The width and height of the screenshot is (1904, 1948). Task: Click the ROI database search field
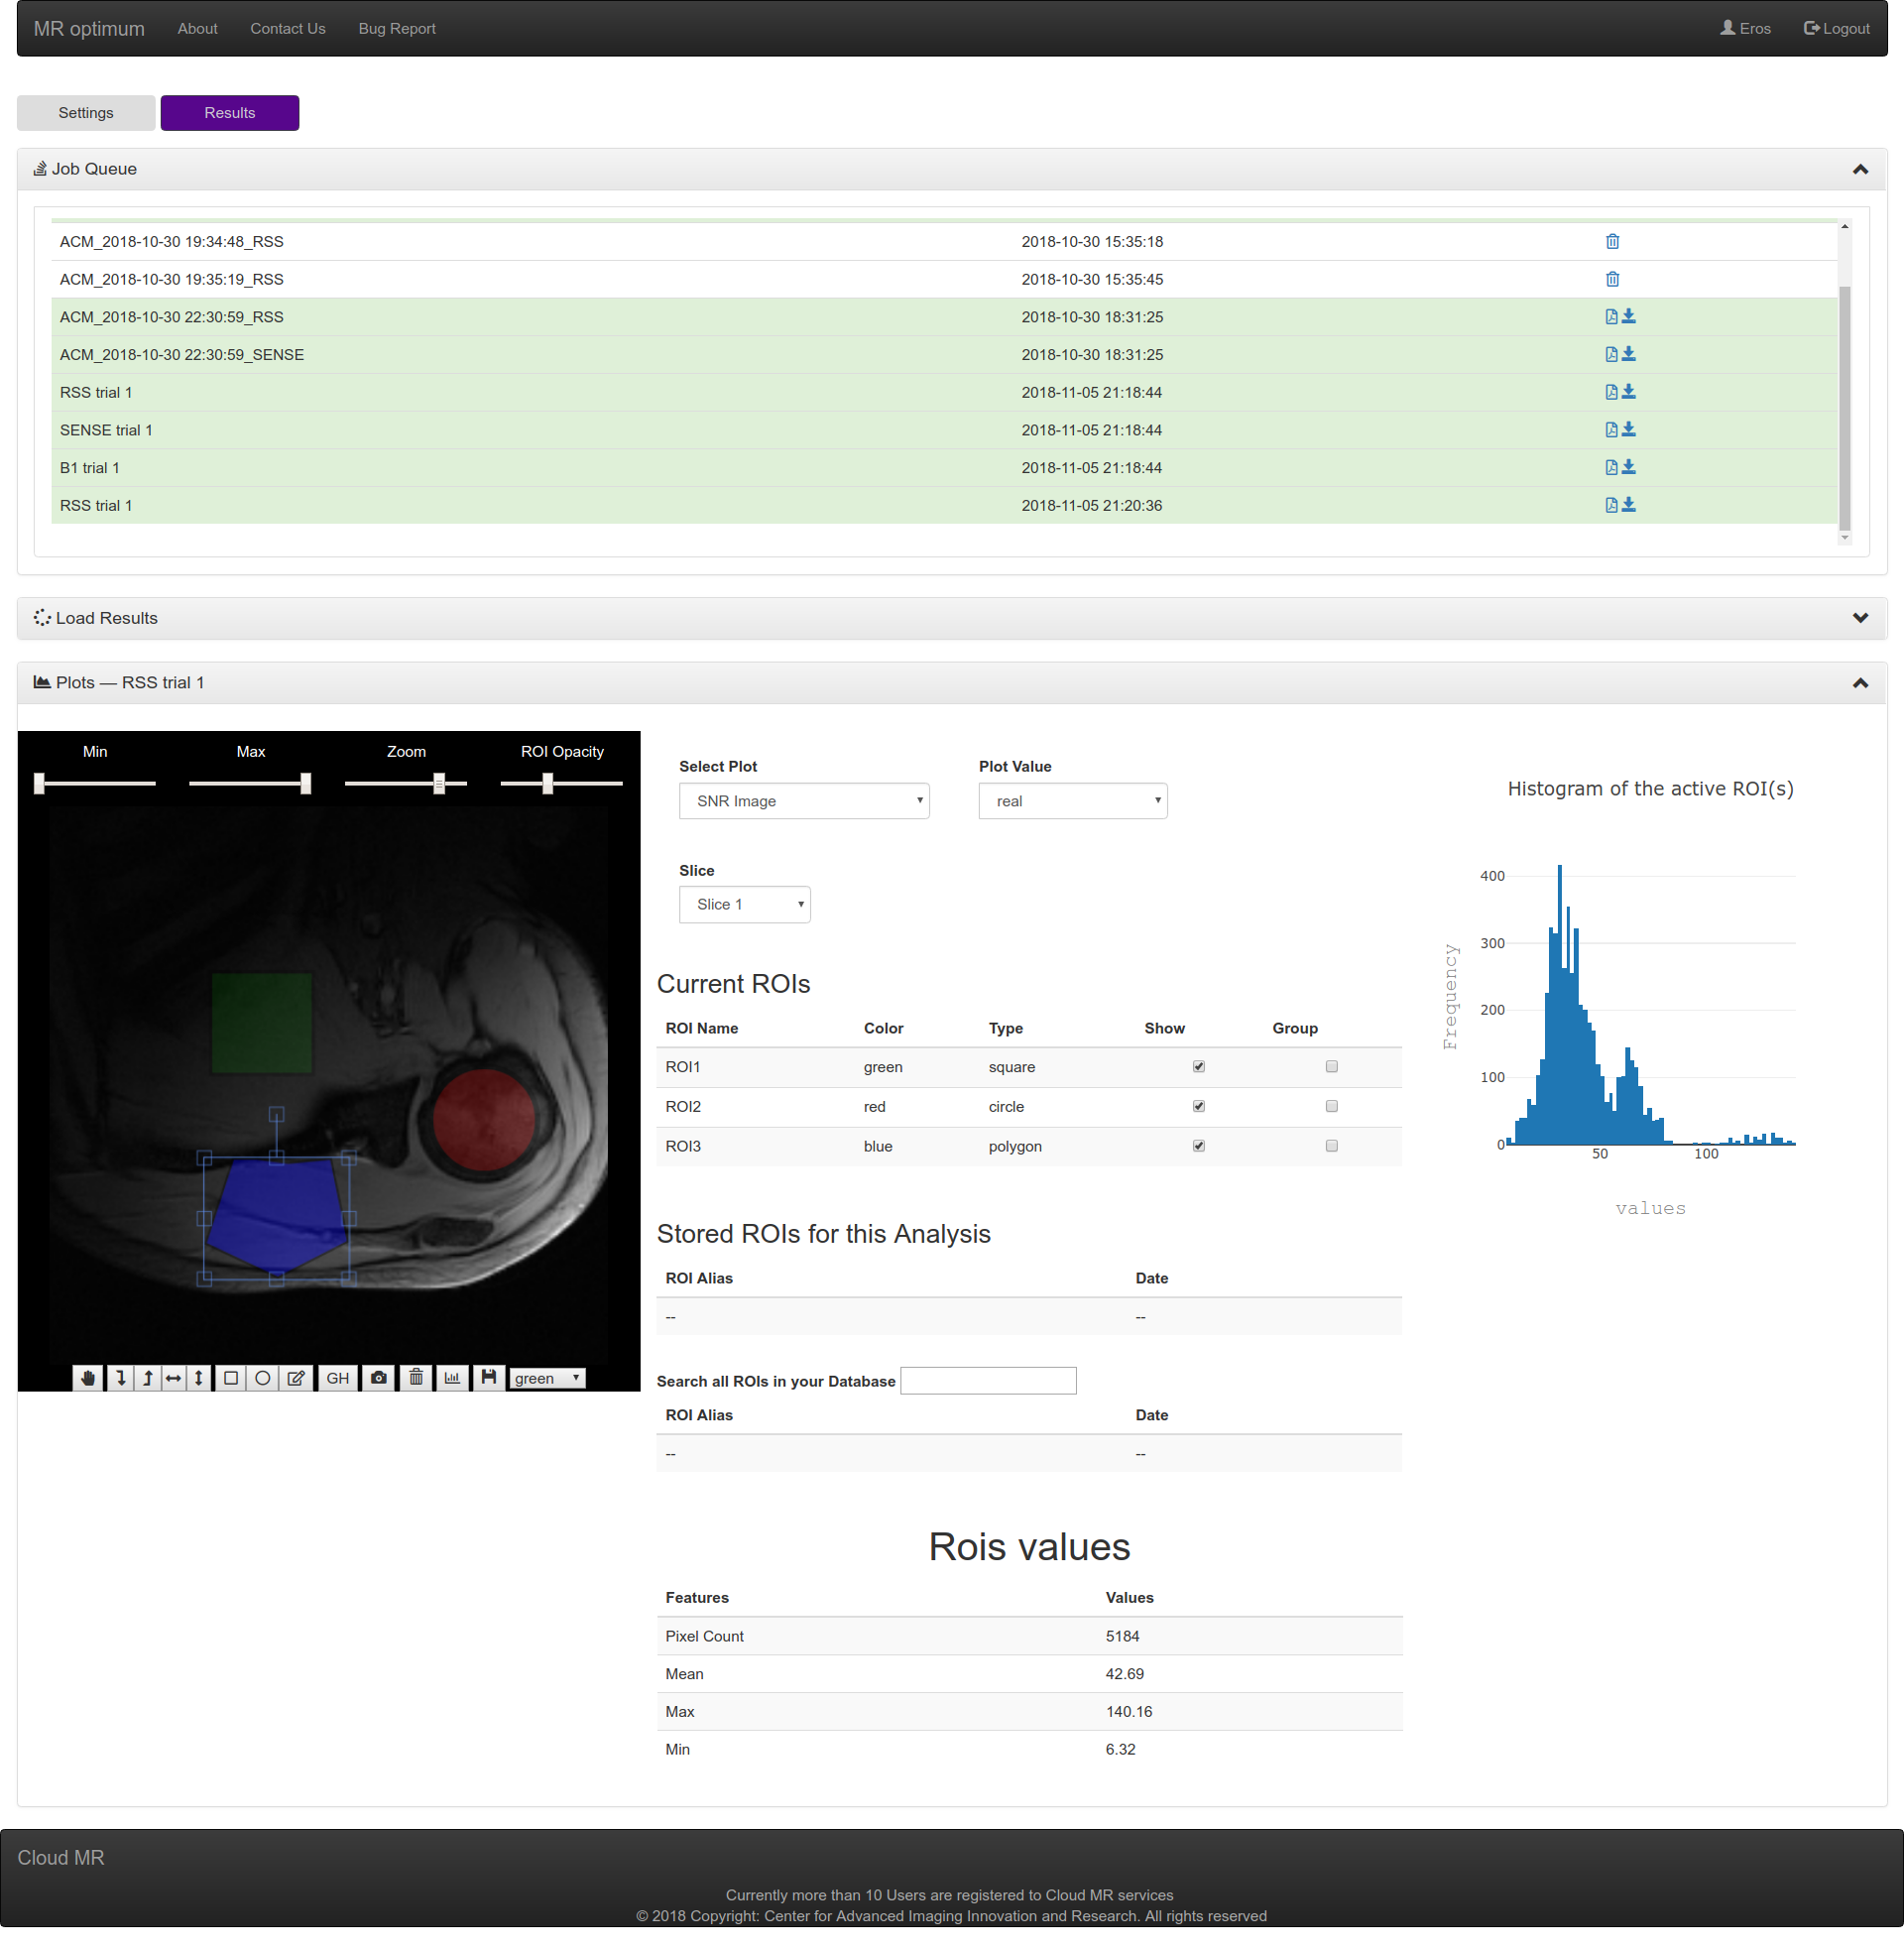click(x=988, y=1381)
